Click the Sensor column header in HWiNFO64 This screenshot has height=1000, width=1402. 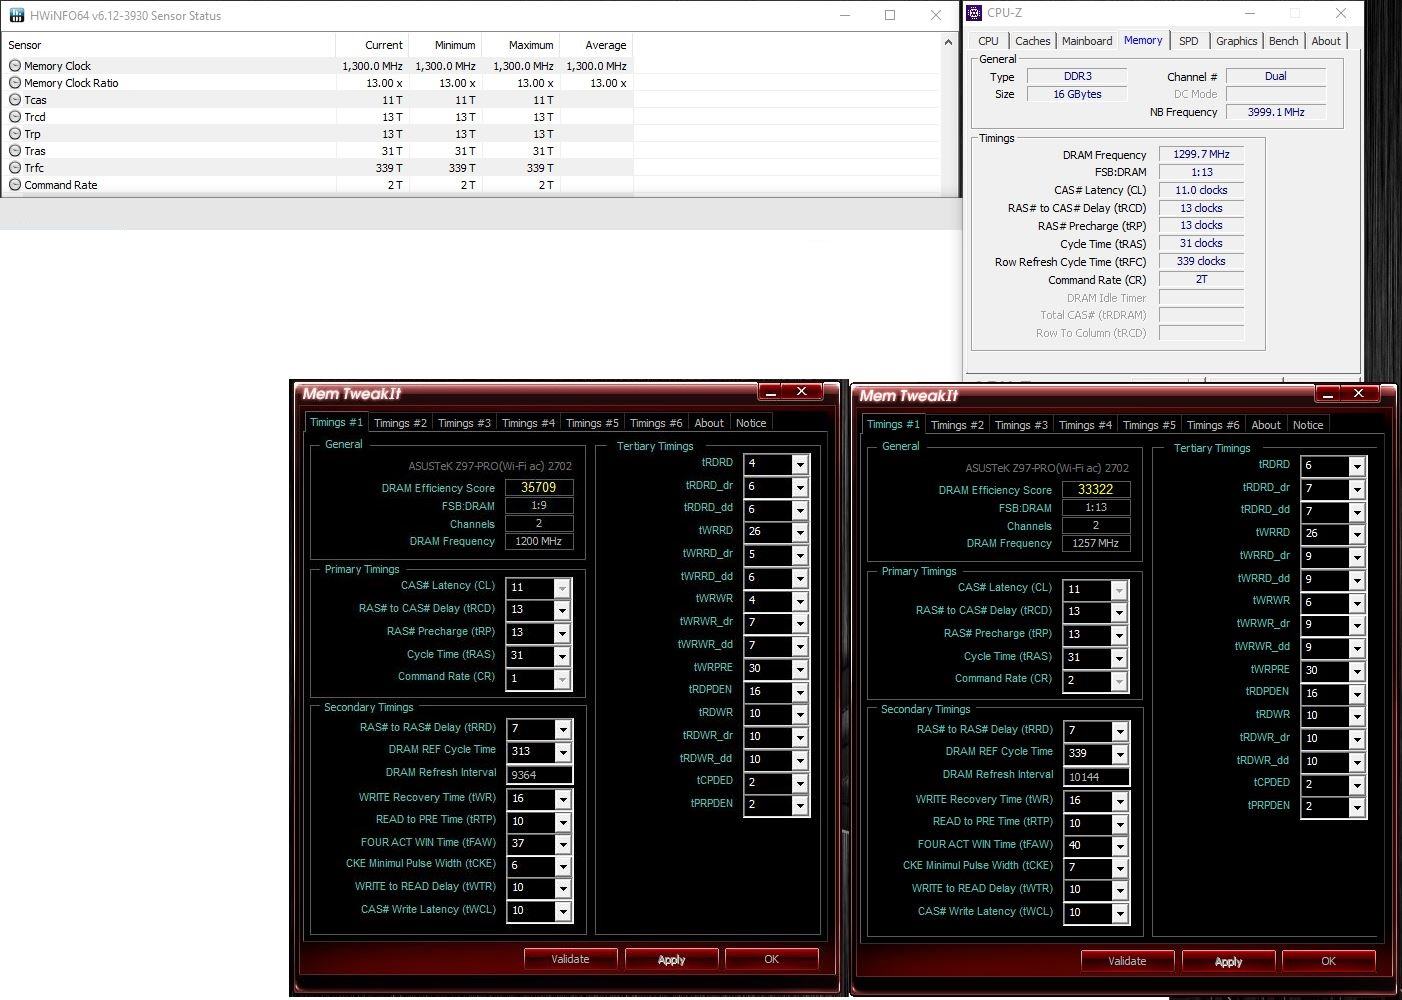coord(168,45)
